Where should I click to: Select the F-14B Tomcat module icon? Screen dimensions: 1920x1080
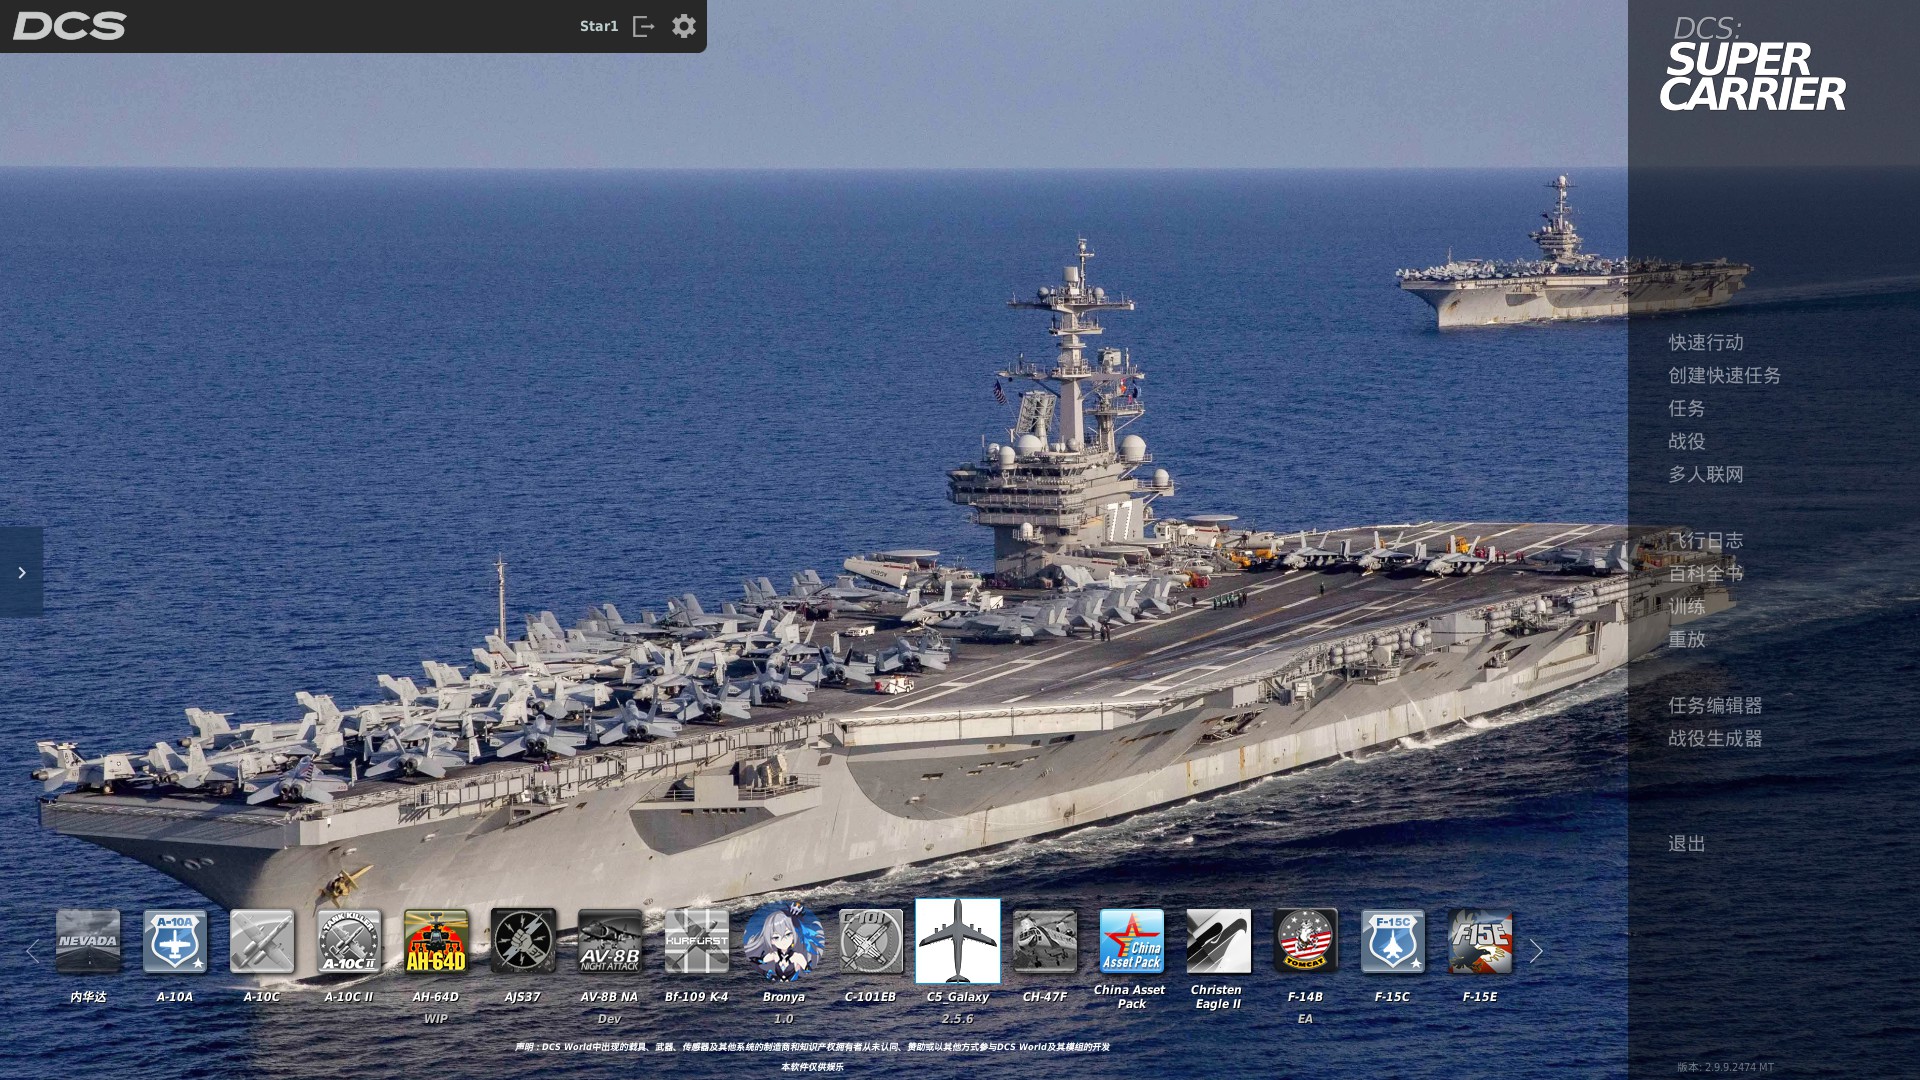point(1305,941)
